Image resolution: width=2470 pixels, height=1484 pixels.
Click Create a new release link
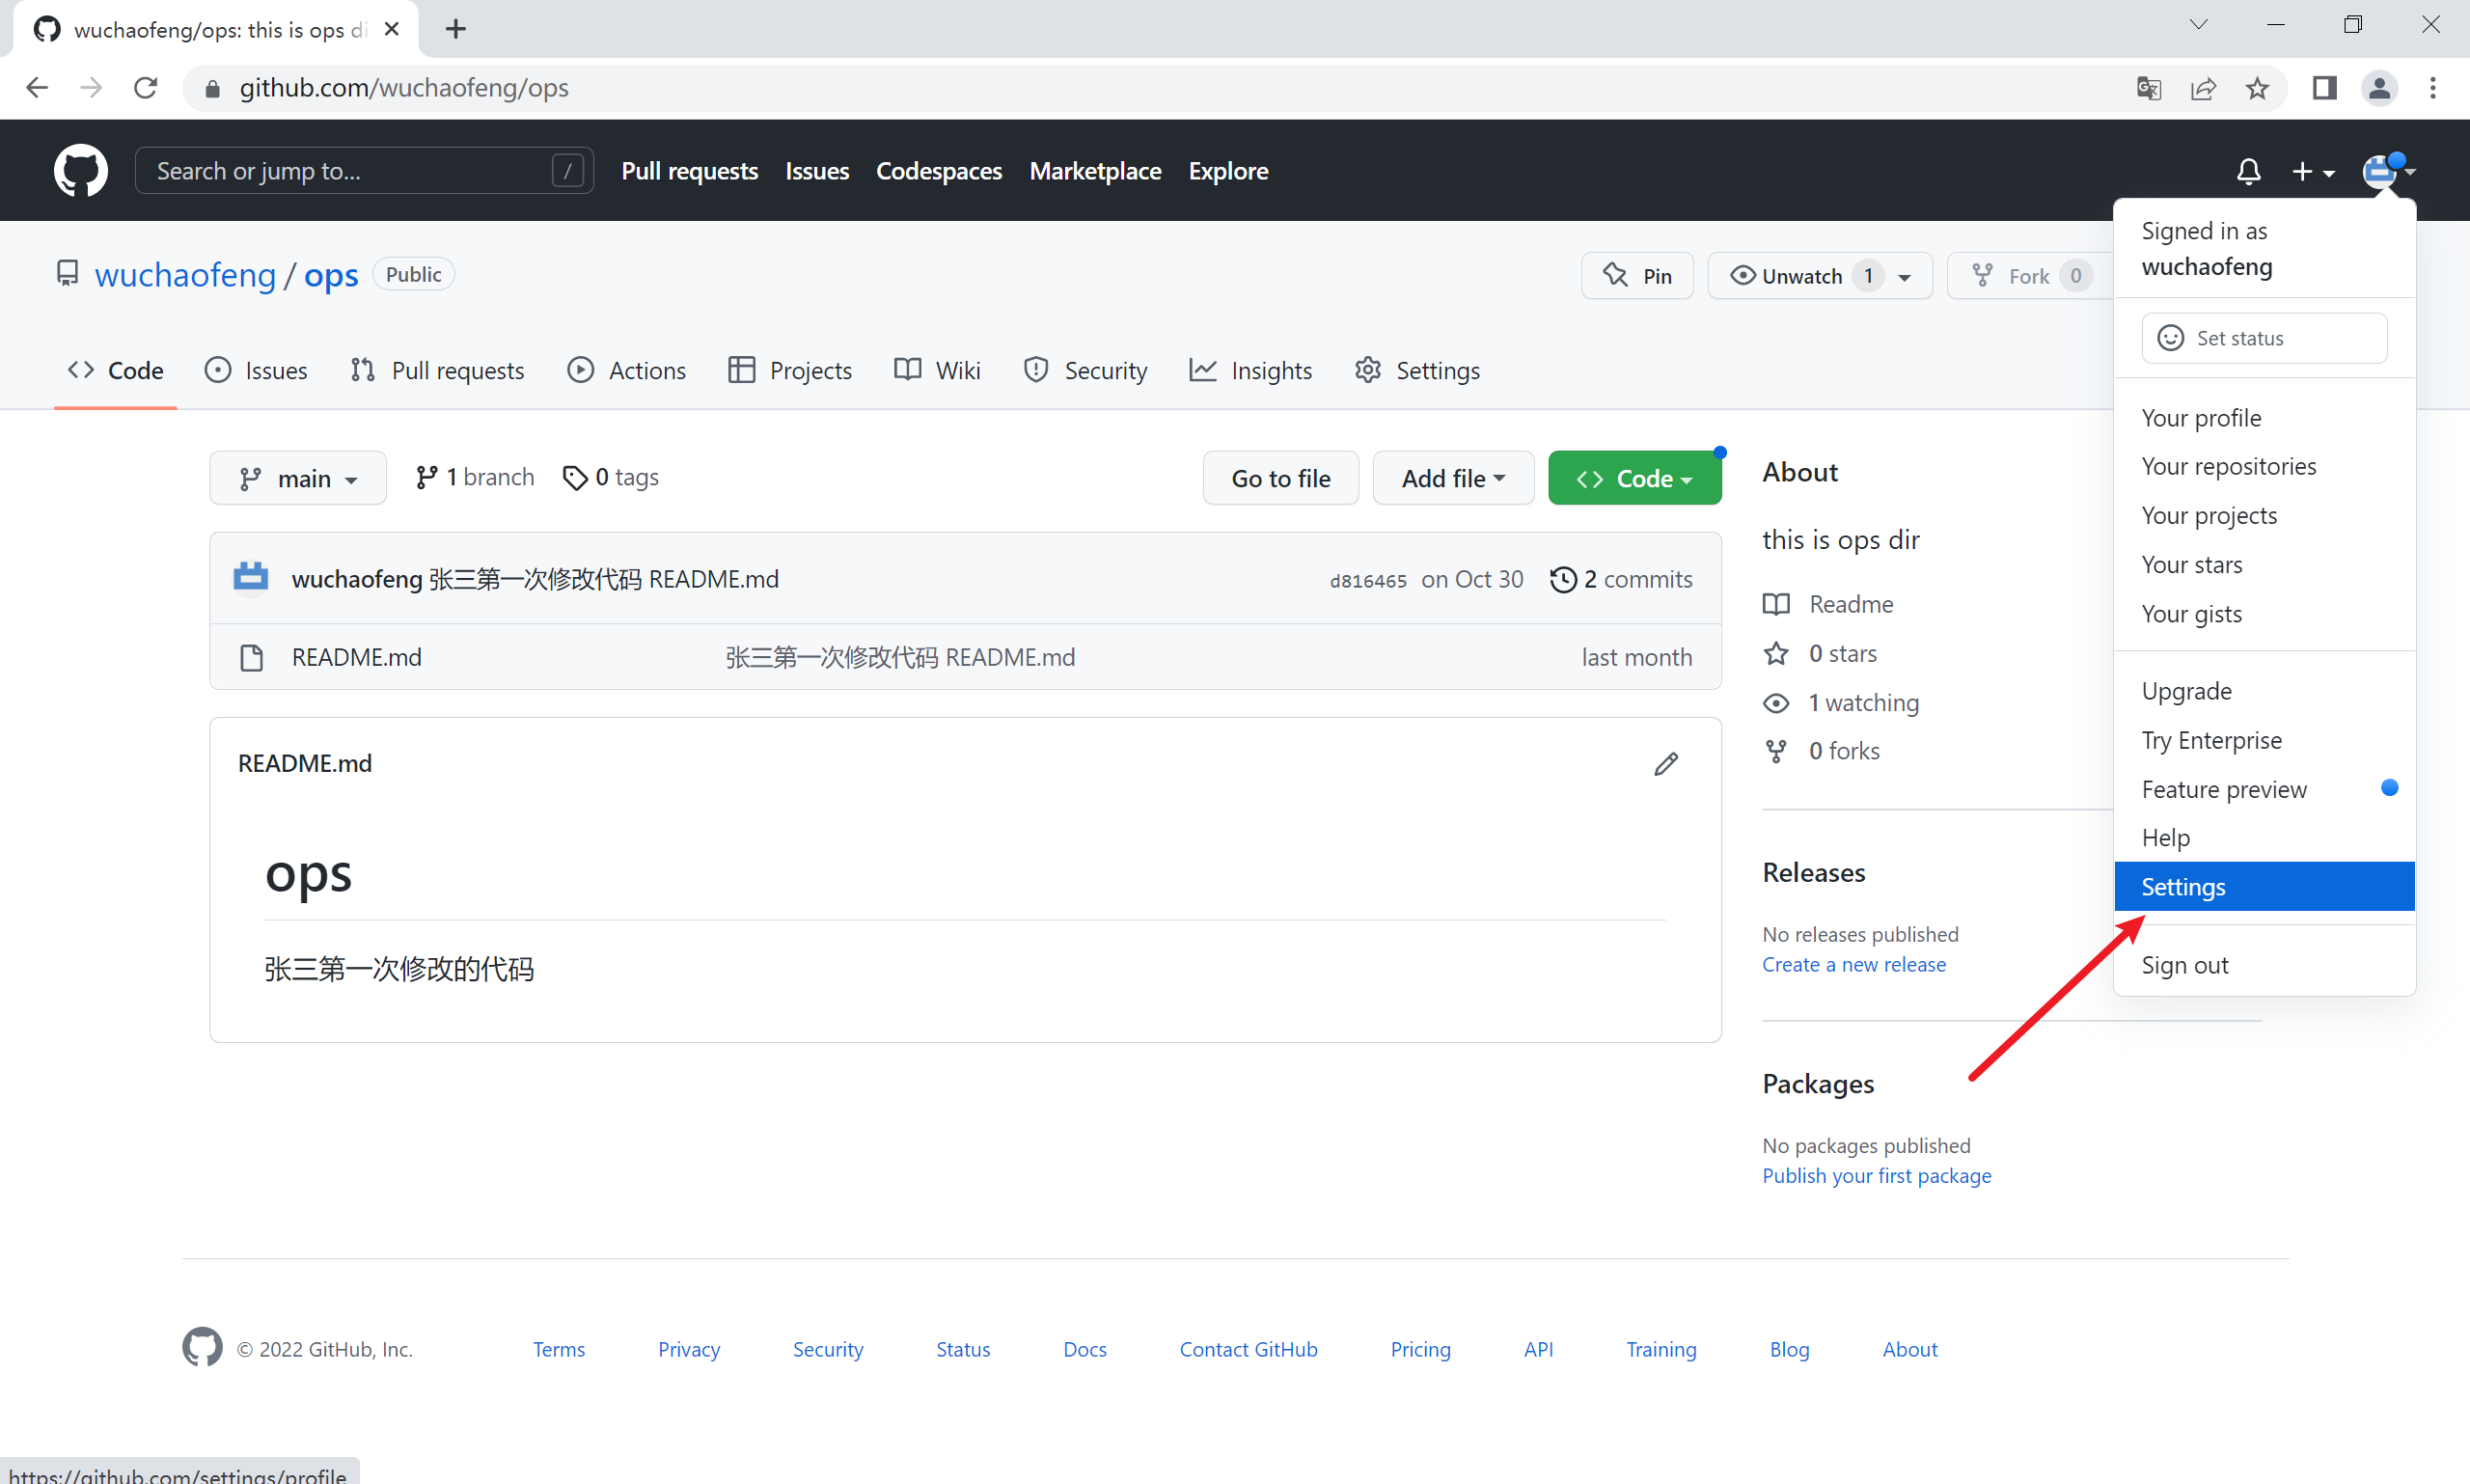pyautogui.click(x=1853, y=964)
